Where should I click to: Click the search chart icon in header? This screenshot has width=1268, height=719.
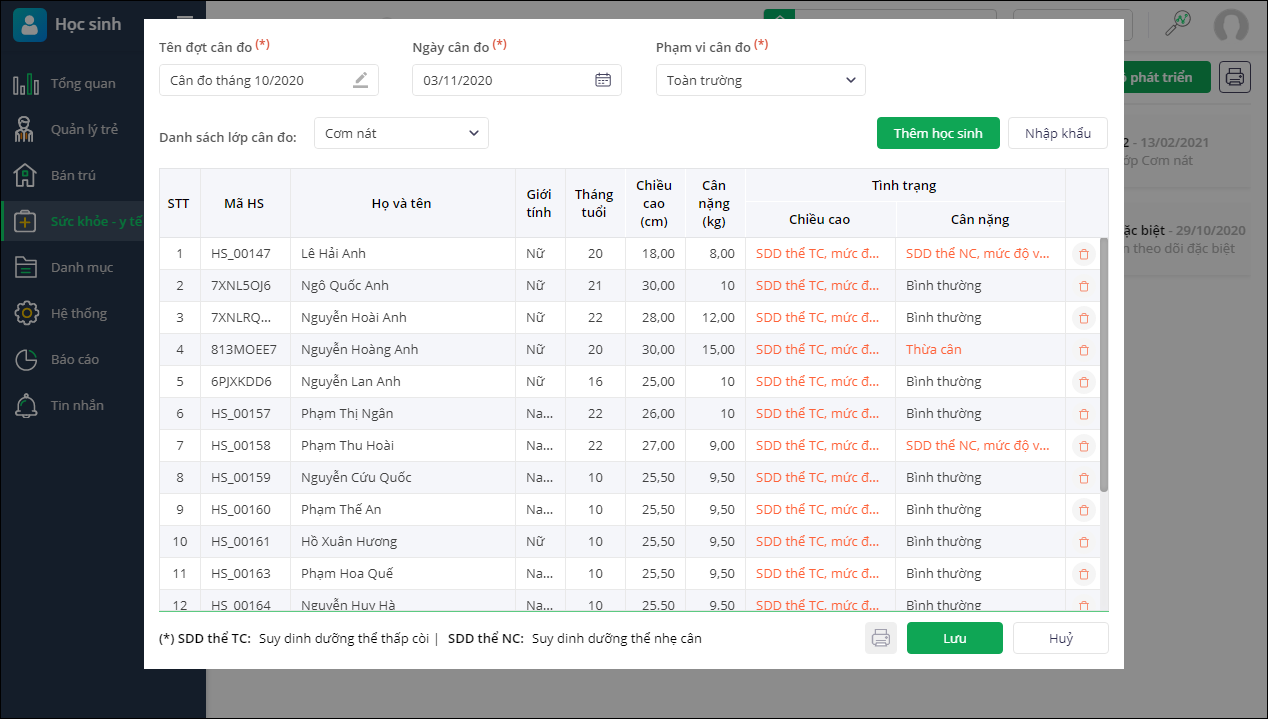click(1179, 24)
